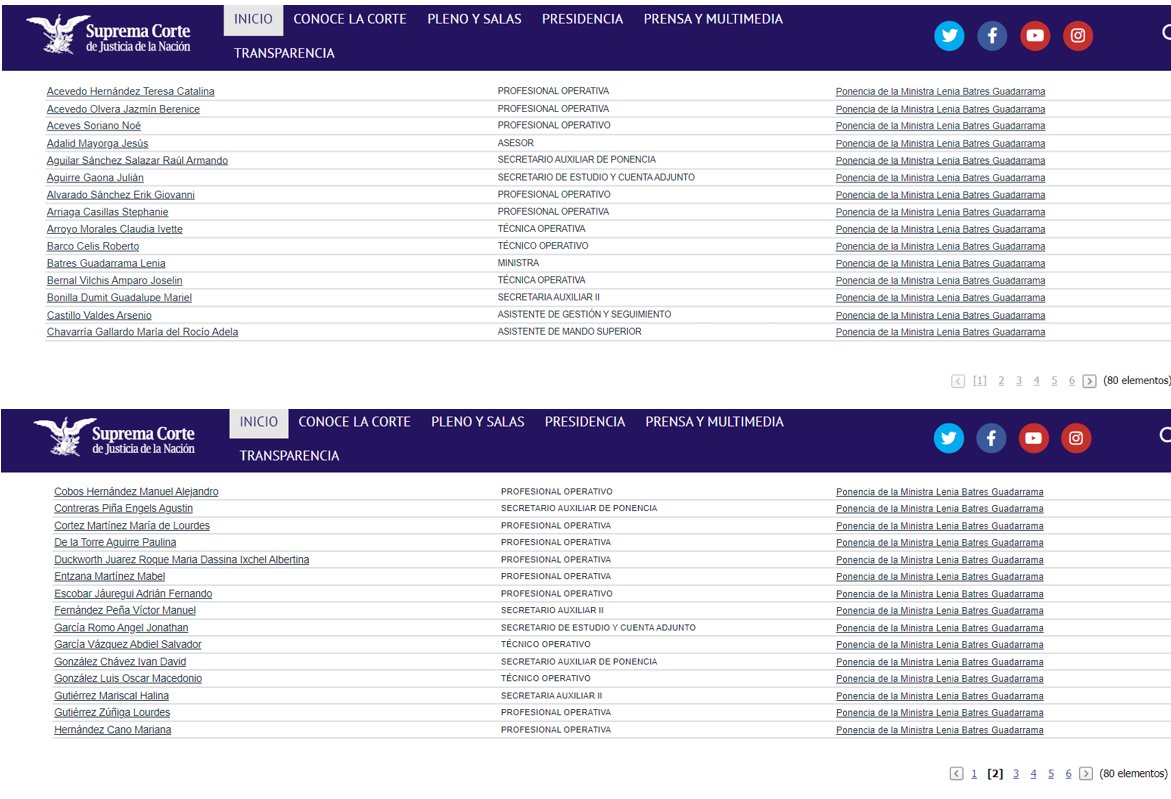The height and width of the screenshot is (799, 1171).
Task: Open González Luis Oscar Macedonio link
Action: tap(128, 679)
